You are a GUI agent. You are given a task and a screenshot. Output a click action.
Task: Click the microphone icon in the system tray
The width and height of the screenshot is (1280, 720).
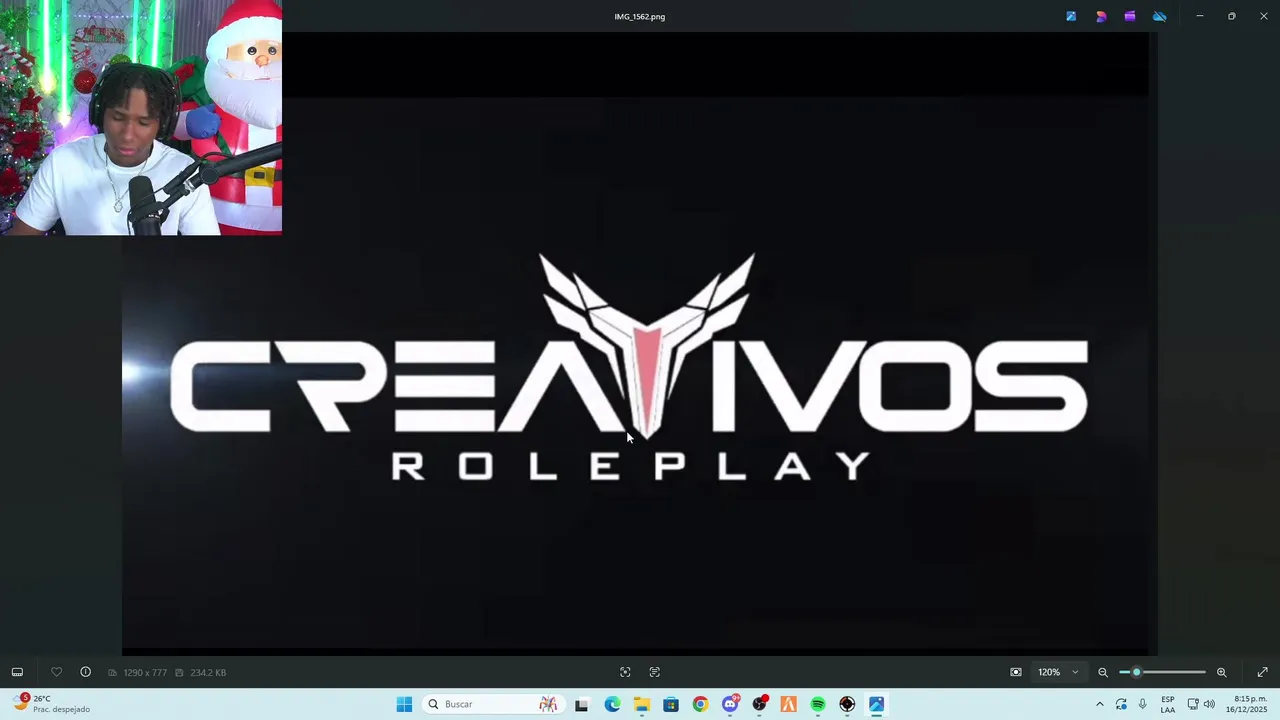(1142, 704)
